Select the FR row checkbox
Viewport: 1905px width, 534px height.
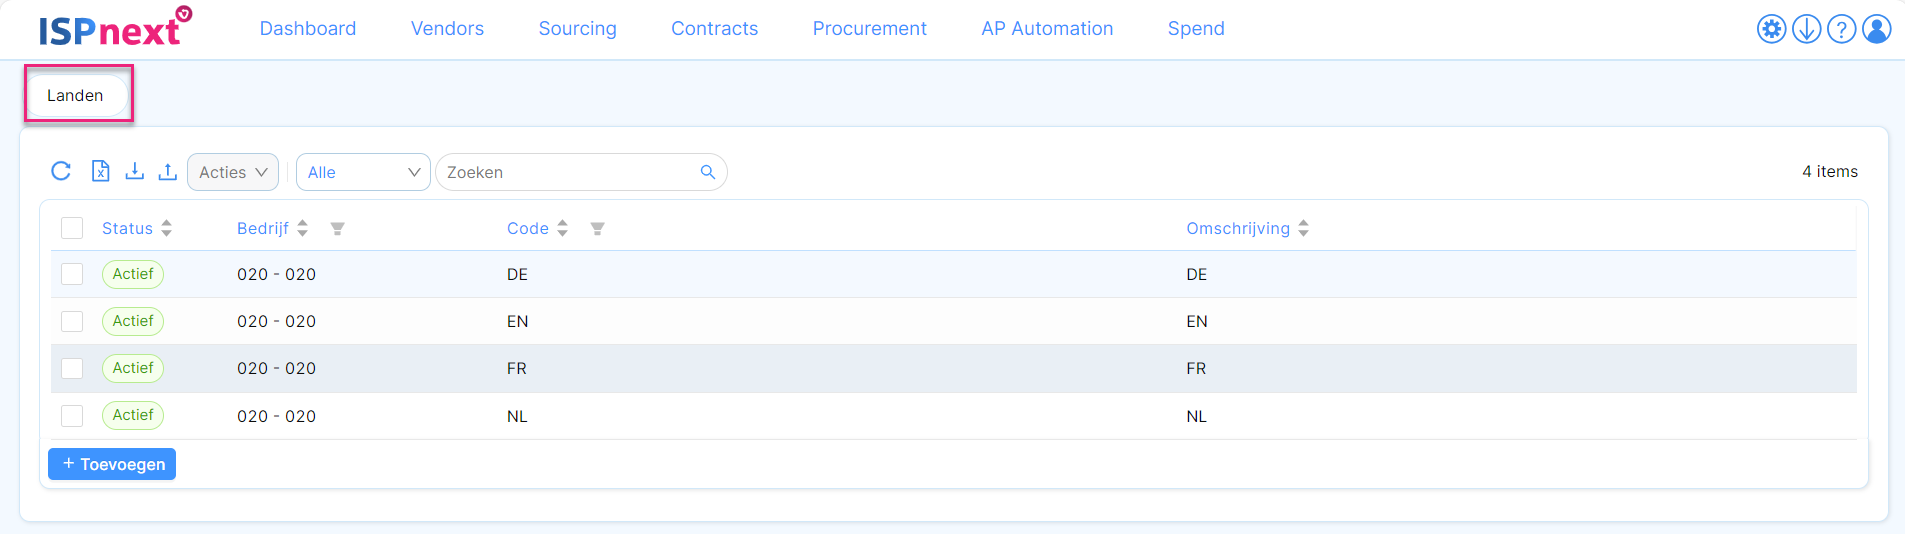[72, 368]
